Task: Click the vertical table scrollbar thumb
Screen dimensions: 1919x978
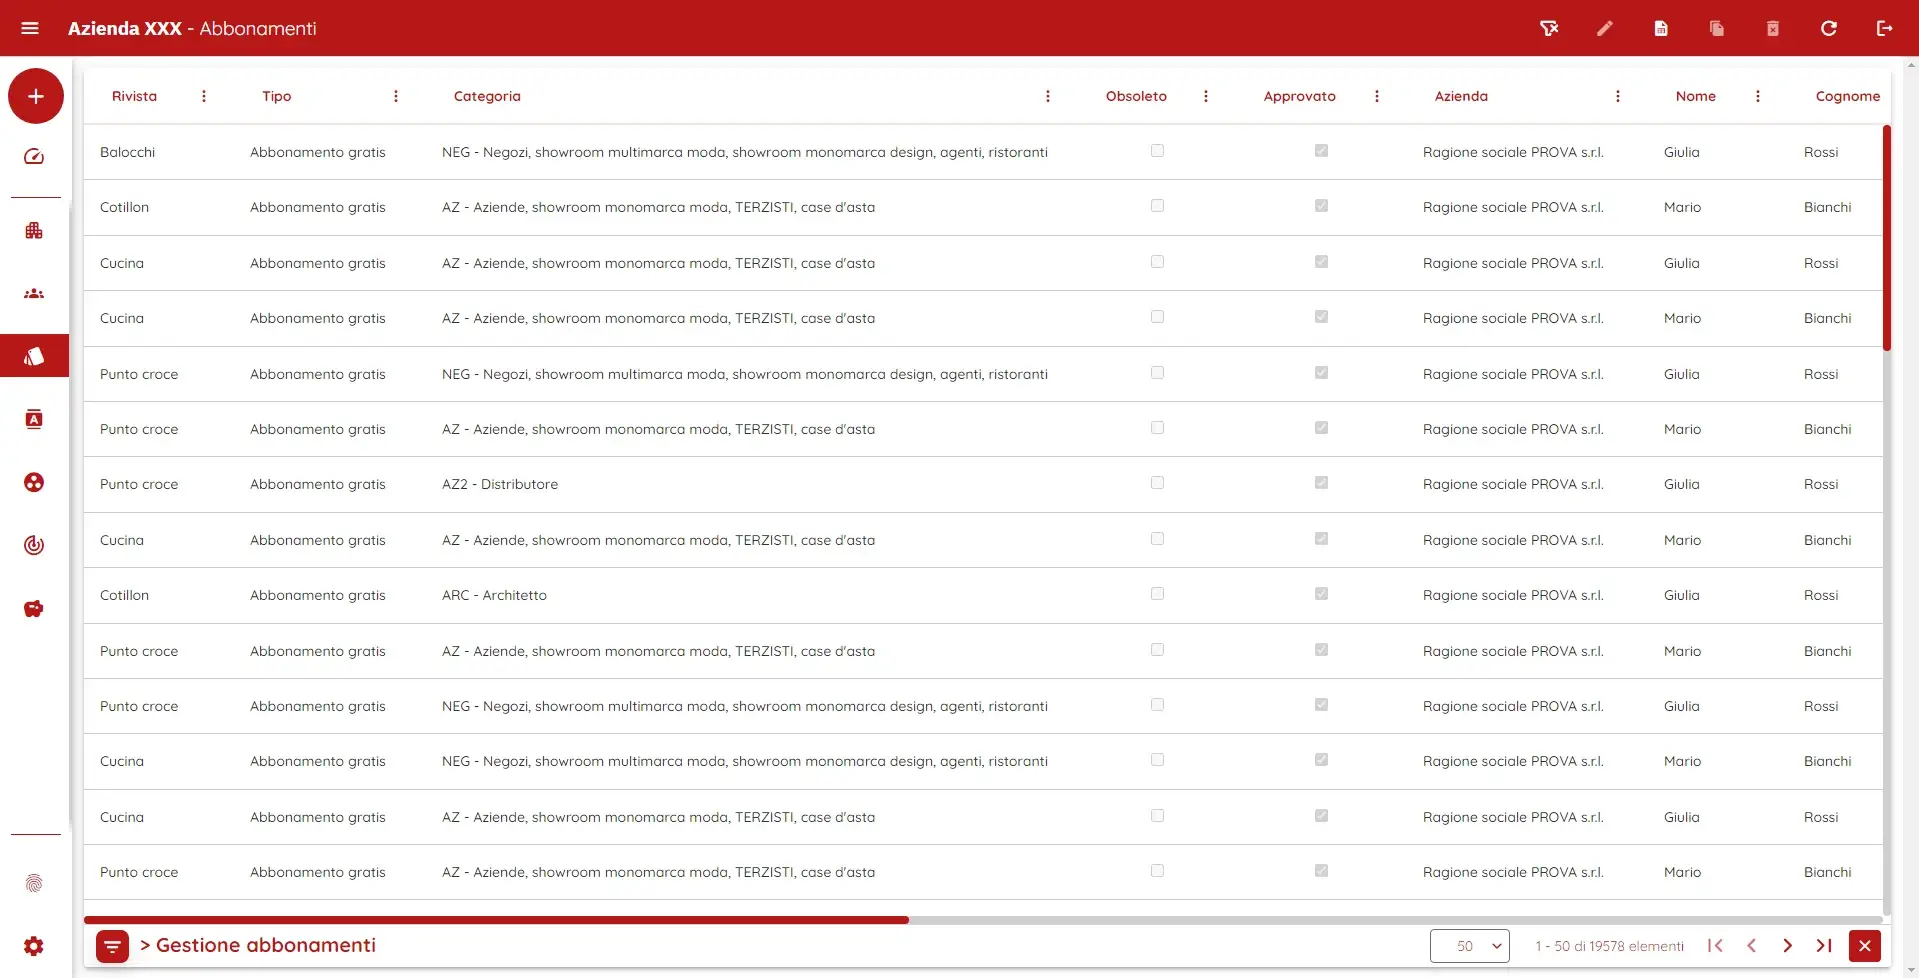Action: (1887, 238)
